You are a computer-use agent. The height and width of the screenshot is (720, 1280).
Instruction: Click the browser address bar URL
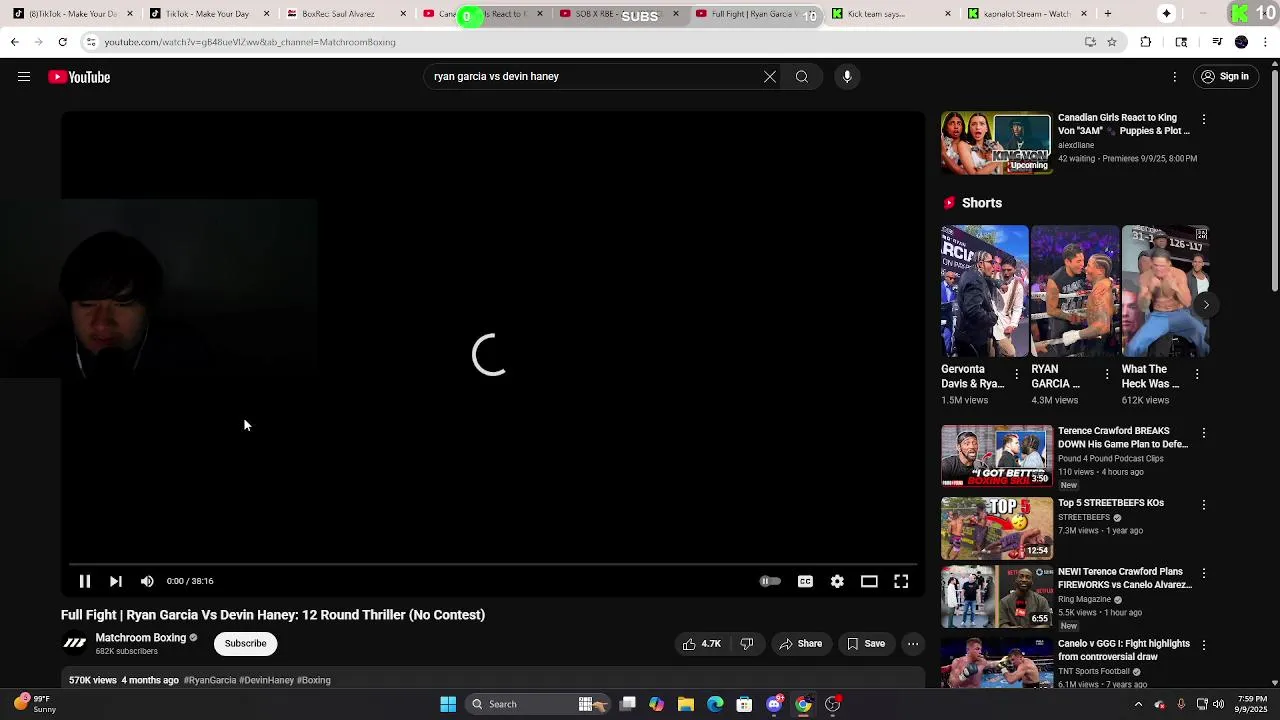(250, 42)
